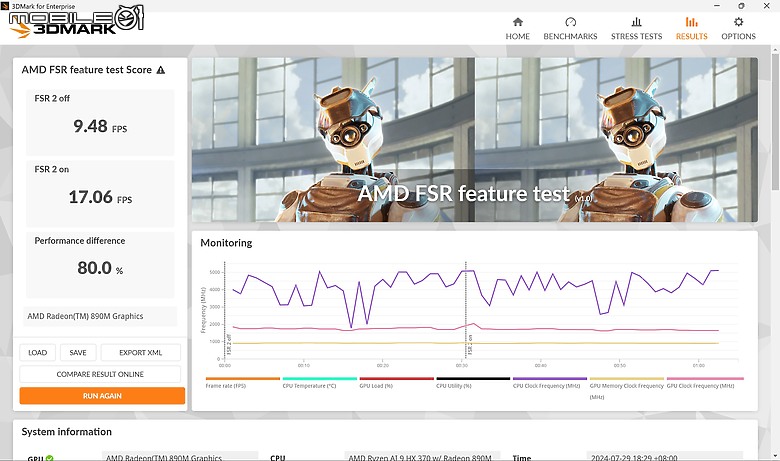Viewport: 780px width, 461px height.
Task: Open OPTIONS tab label
Action: click(x=738, y=36)
